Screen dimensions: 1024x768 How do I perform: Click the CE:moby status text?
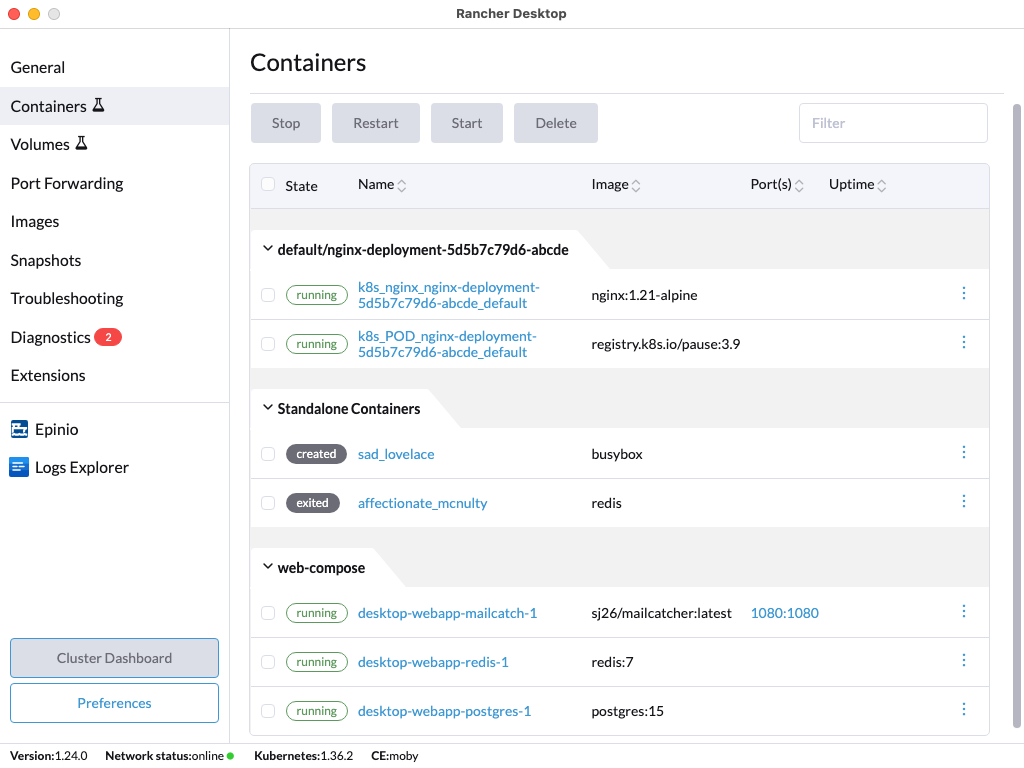pos(394,756)
